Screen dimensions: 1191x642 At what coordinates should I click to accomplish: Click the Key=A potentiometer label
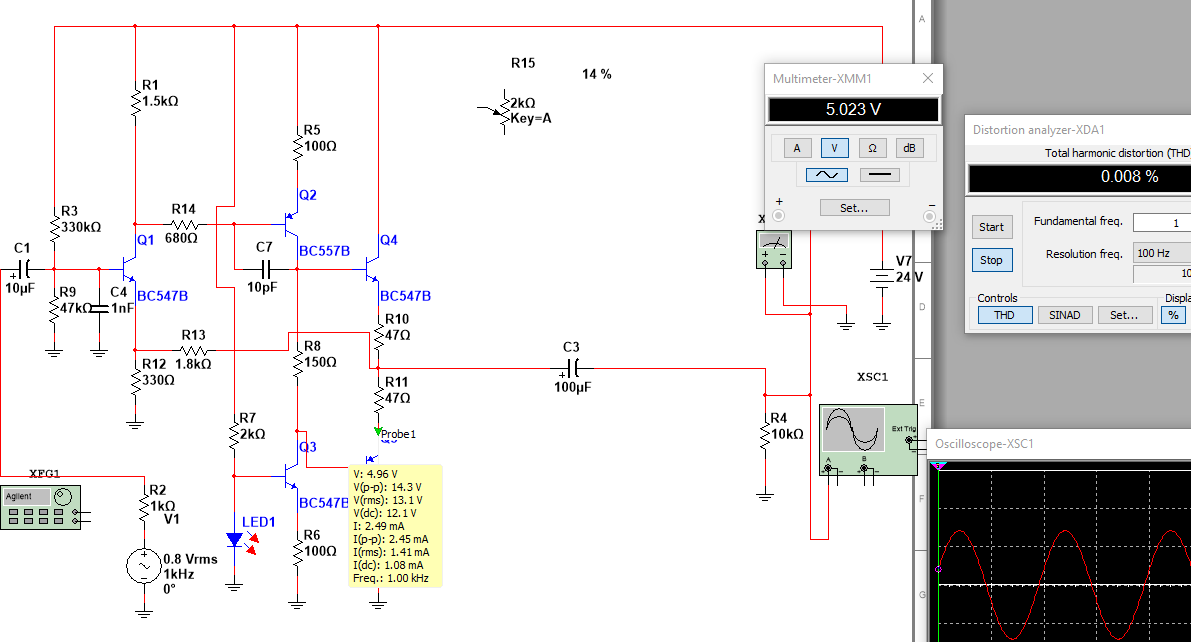[x=531, y=118]
